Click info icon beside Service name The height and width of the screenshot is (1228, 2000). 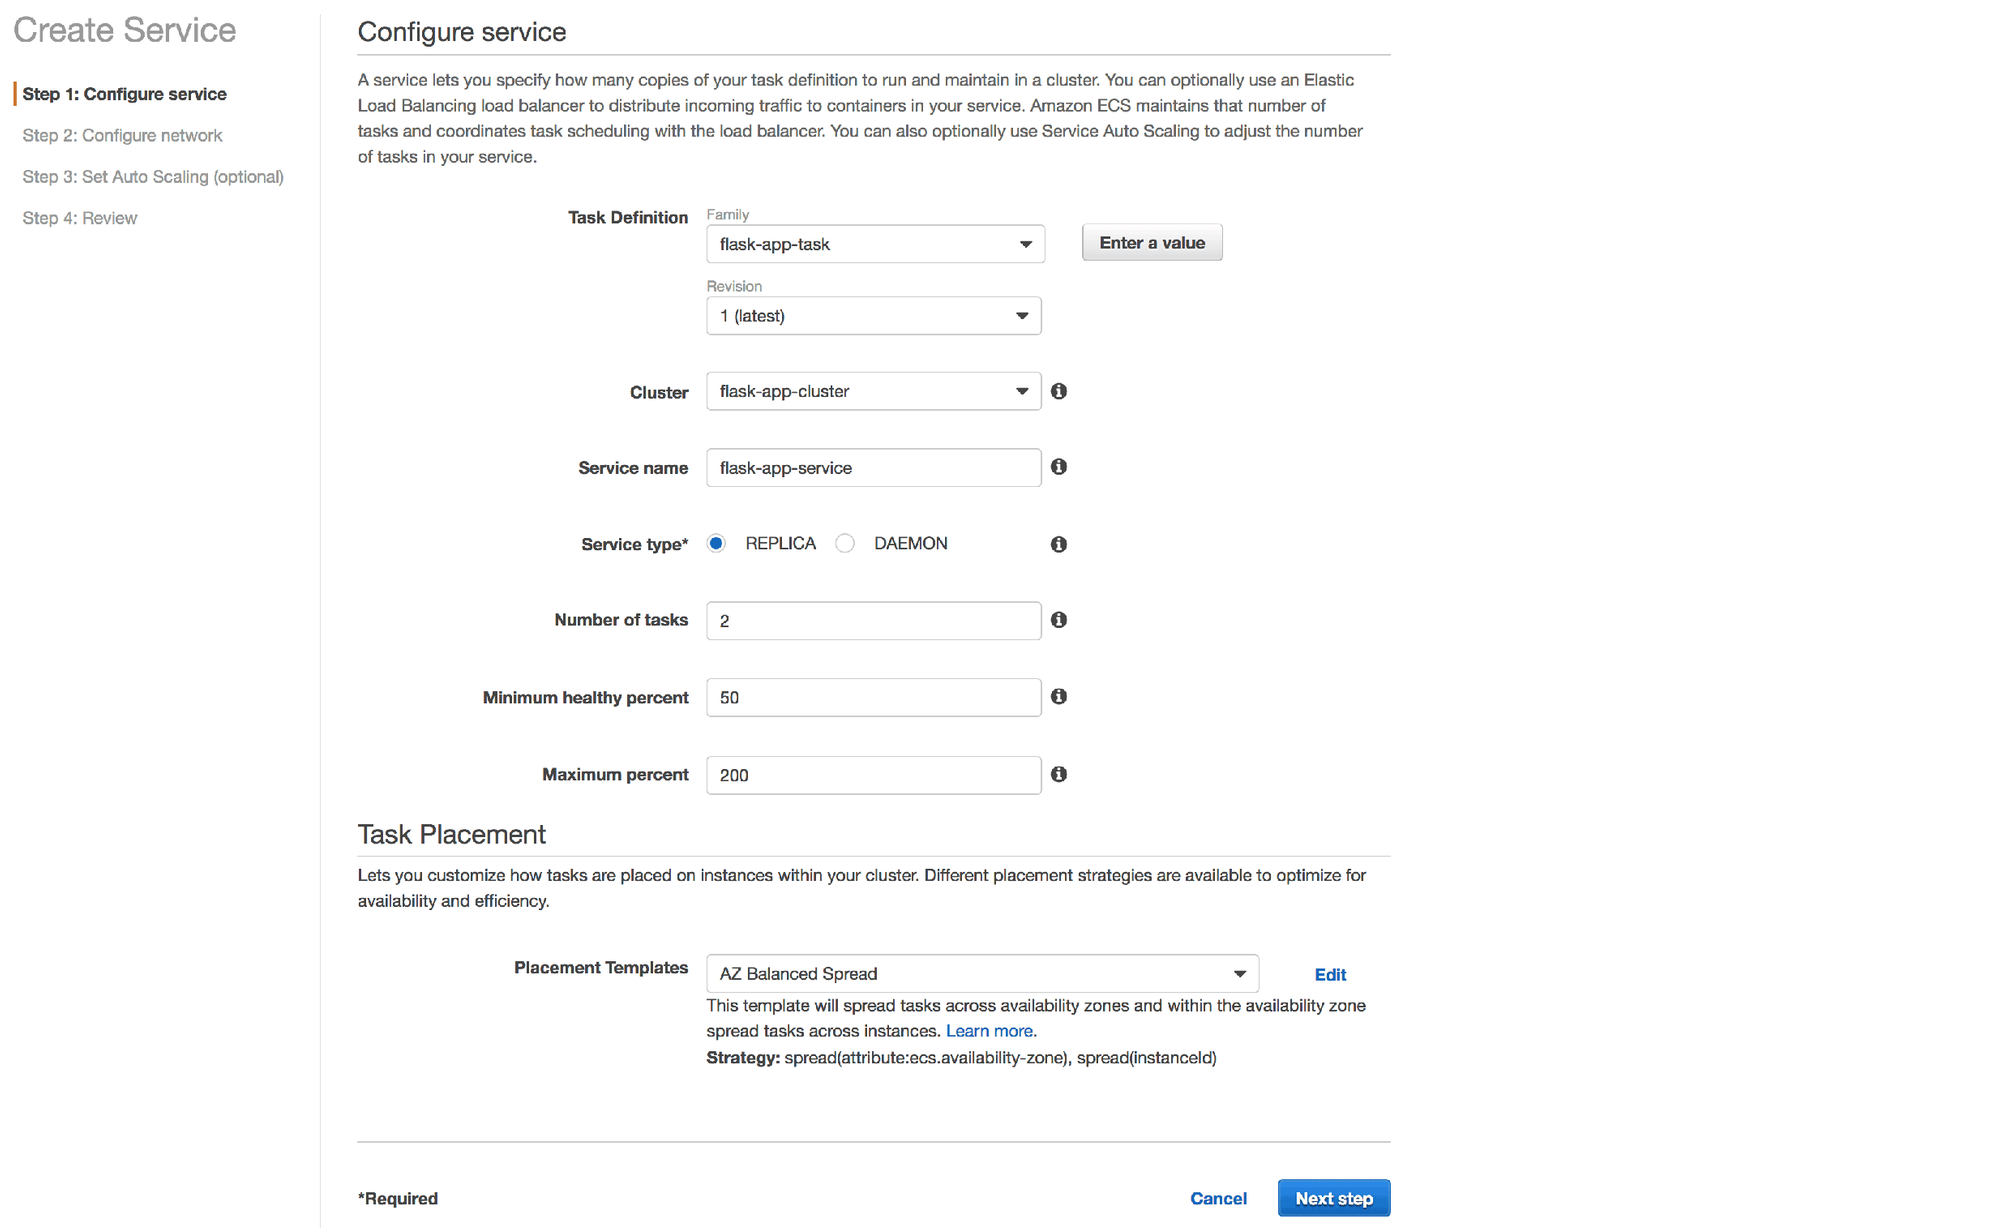[x=1059, y=467]
